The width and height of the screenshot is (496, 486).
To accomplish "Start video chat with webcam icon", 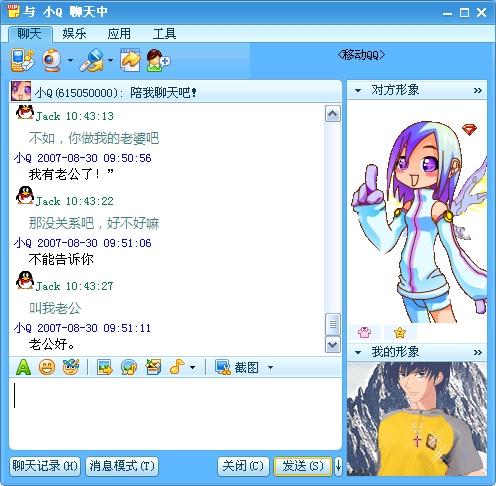I will coord(52,60).
